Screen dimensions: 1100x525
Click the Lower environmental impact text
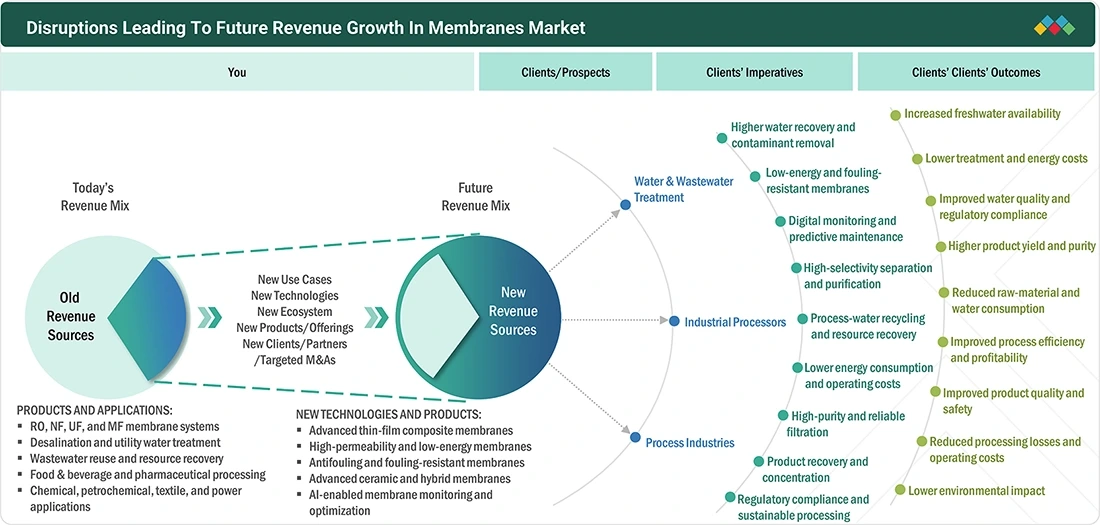coord(977,491)
